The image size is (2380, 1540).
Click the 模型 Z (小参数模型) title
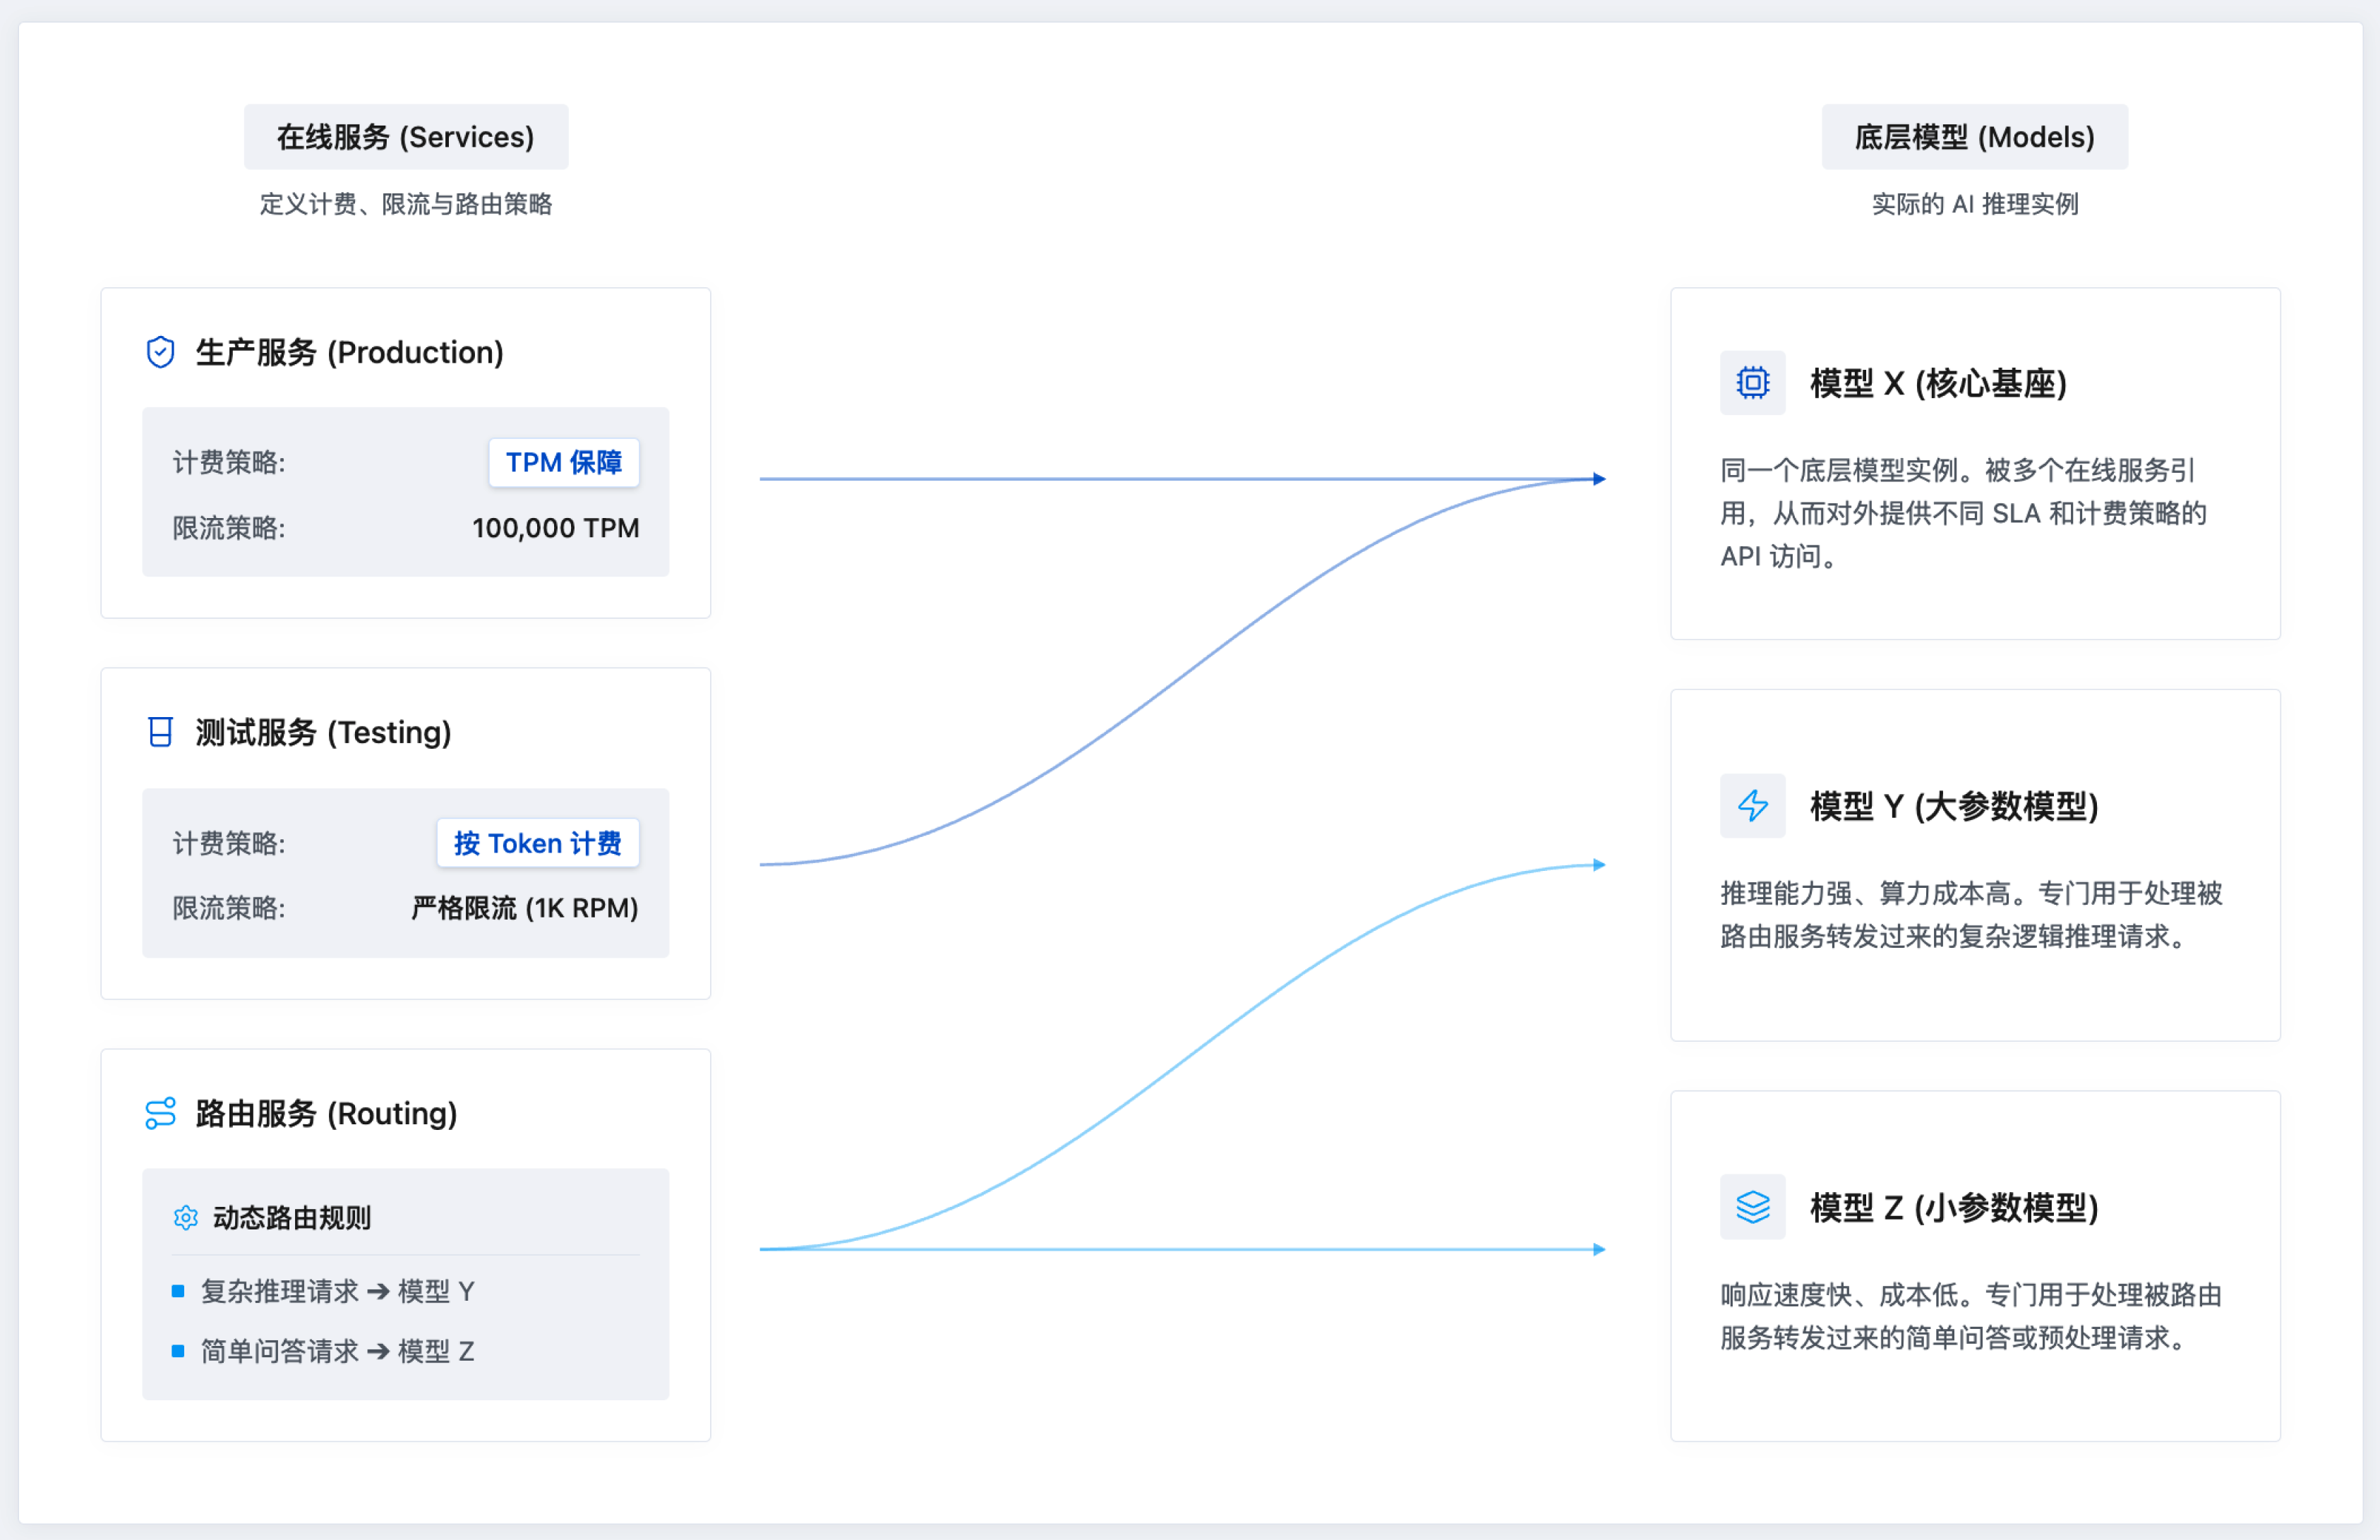[x=1953, y=1207]
